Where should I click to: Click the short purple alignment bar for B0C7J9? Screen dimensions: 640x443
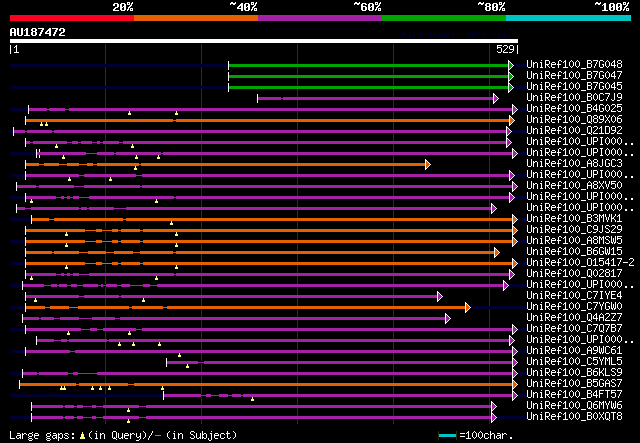376,98
